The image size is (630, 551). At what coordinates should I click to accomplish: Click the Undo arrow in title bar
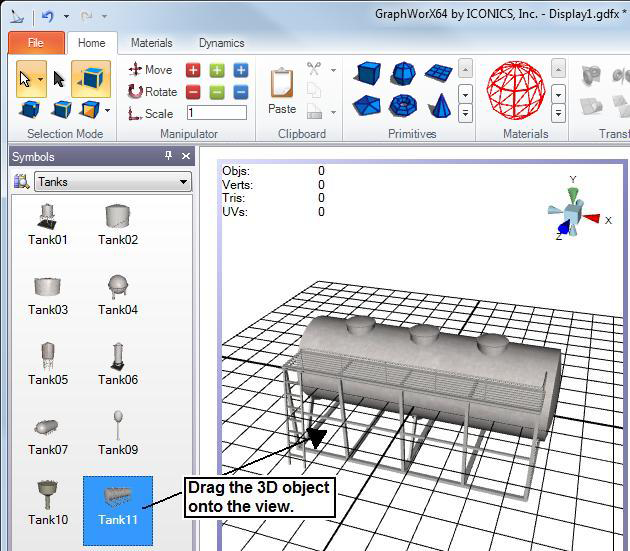(x=47, y=16)
